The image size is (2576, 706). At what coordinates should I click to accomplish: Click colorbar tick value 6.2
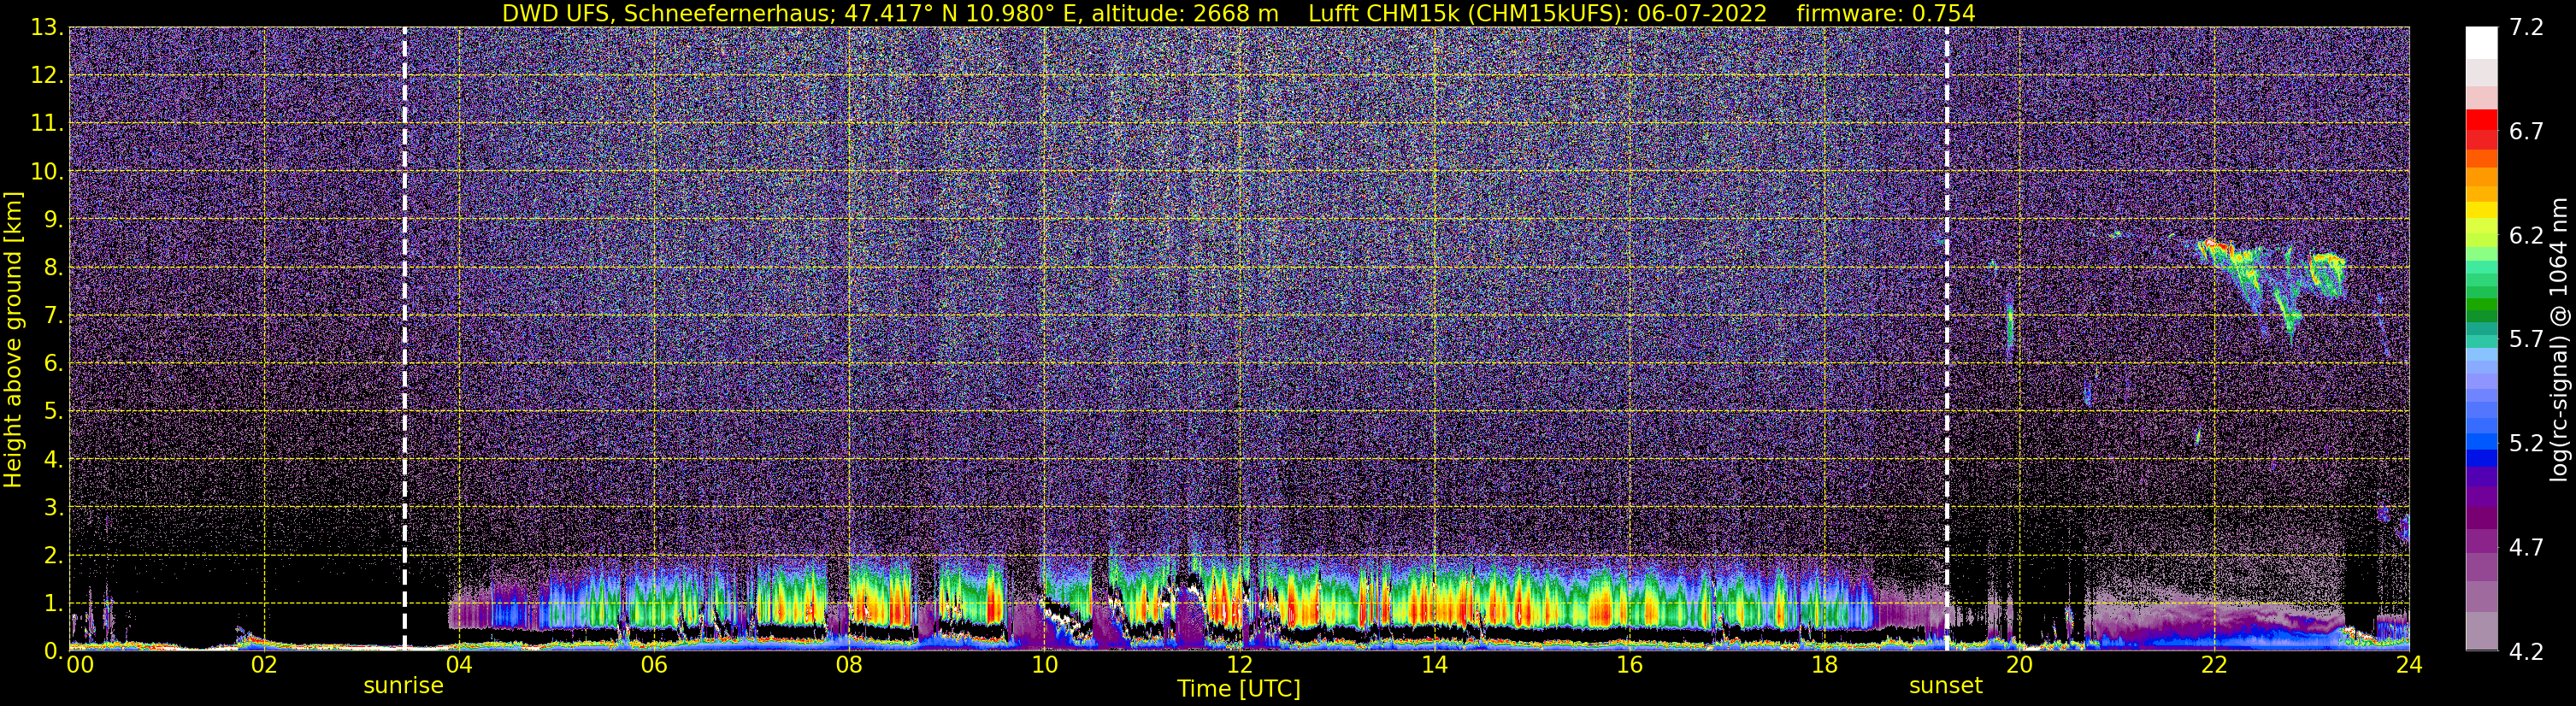coord(2526,236)
